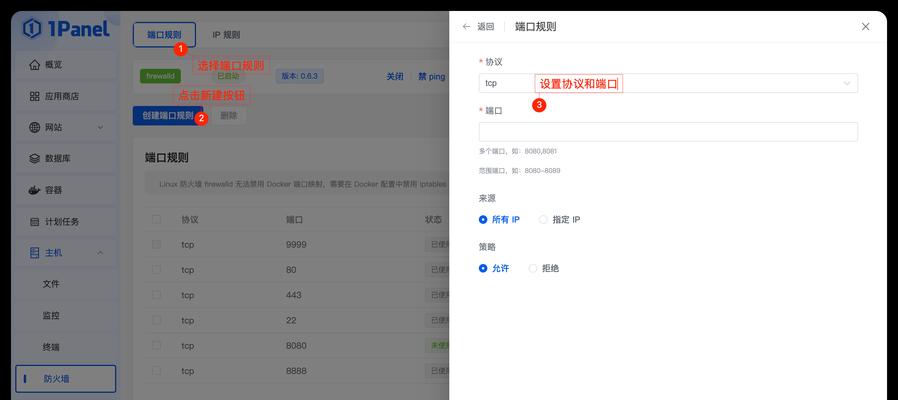Choose the 允许 policy radio button
This screenshot has width=898, height=400.
[x=483, y=268]
